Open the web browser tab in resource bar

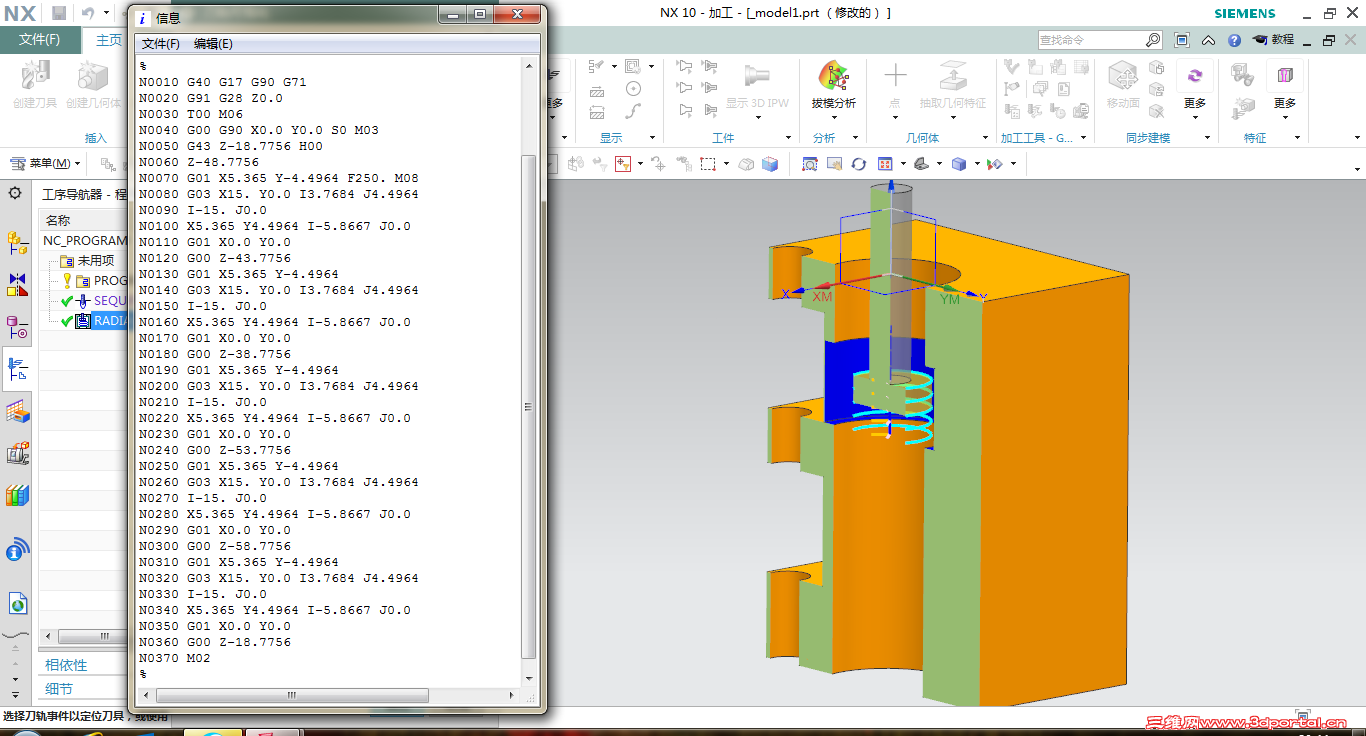coord(17,603)
